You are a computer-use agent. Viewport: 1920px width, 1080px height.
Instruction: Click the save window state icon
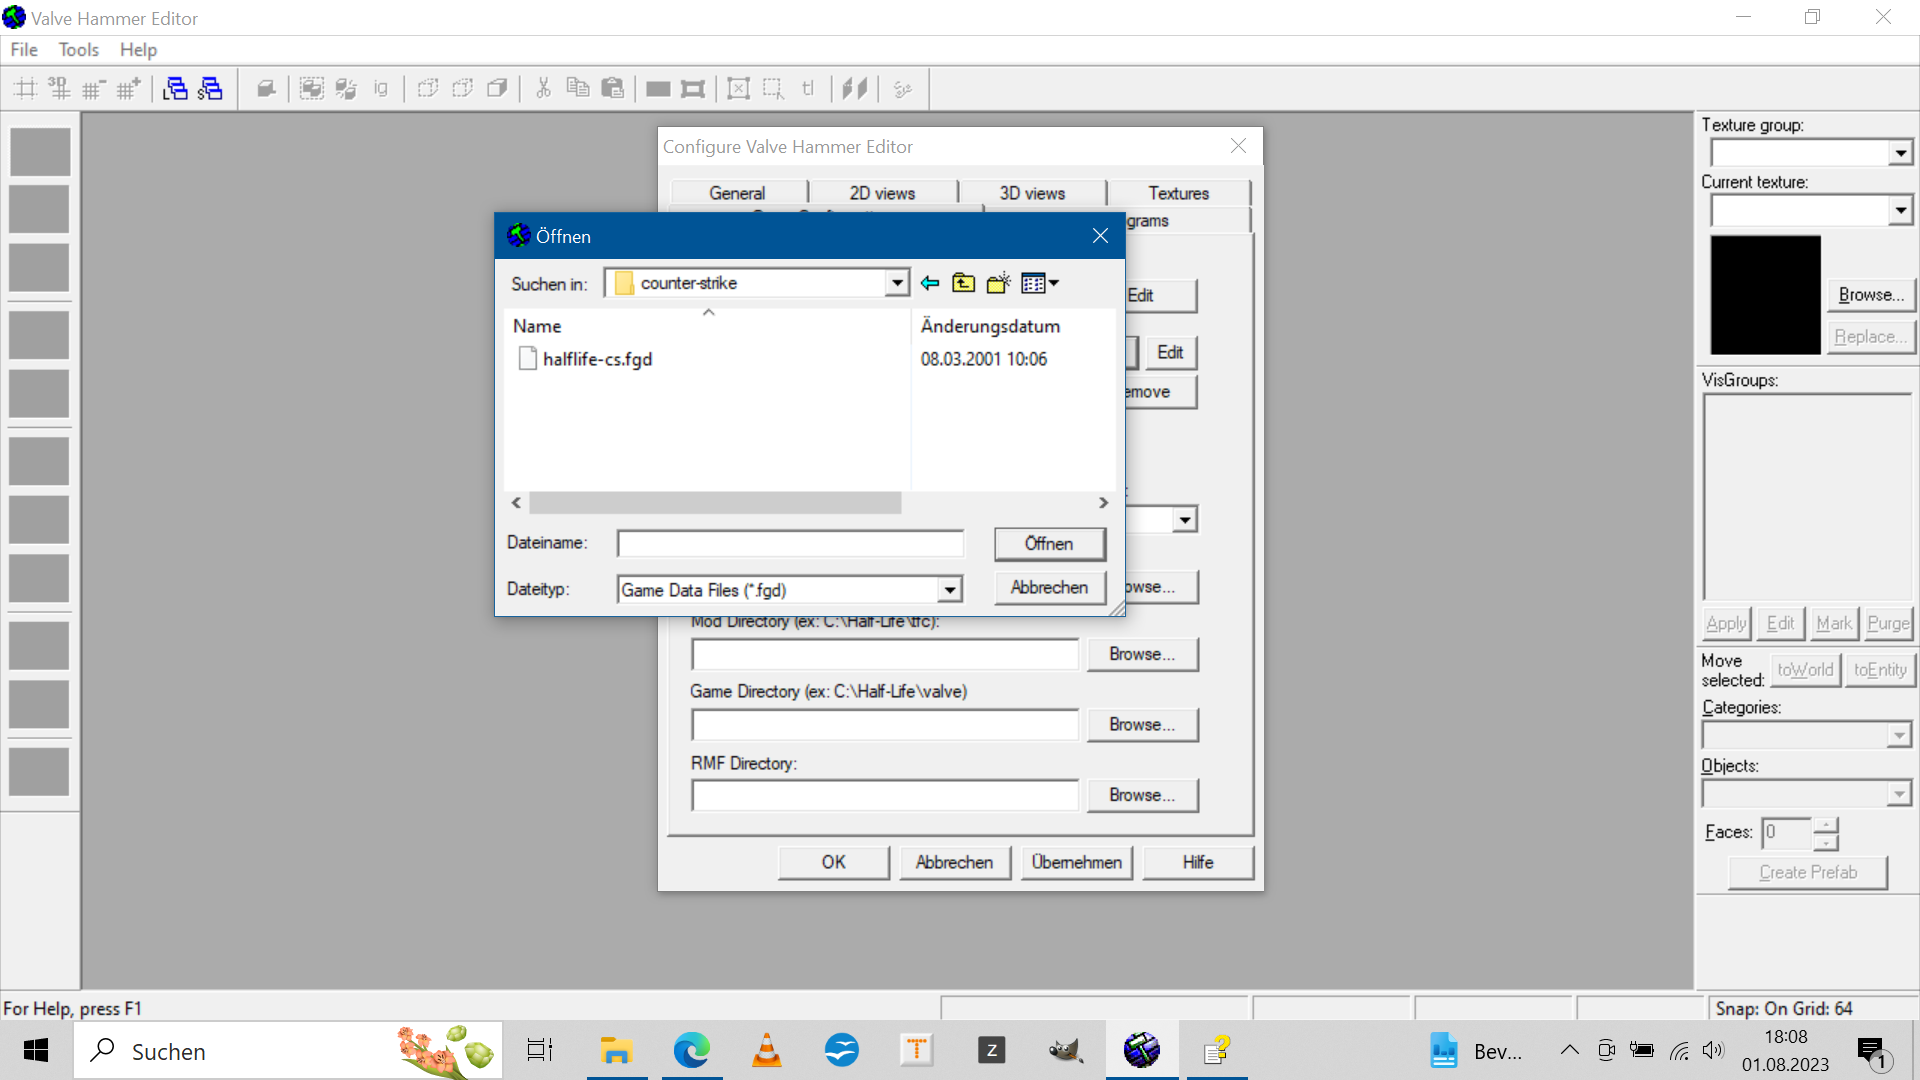(x=210, y=89)
